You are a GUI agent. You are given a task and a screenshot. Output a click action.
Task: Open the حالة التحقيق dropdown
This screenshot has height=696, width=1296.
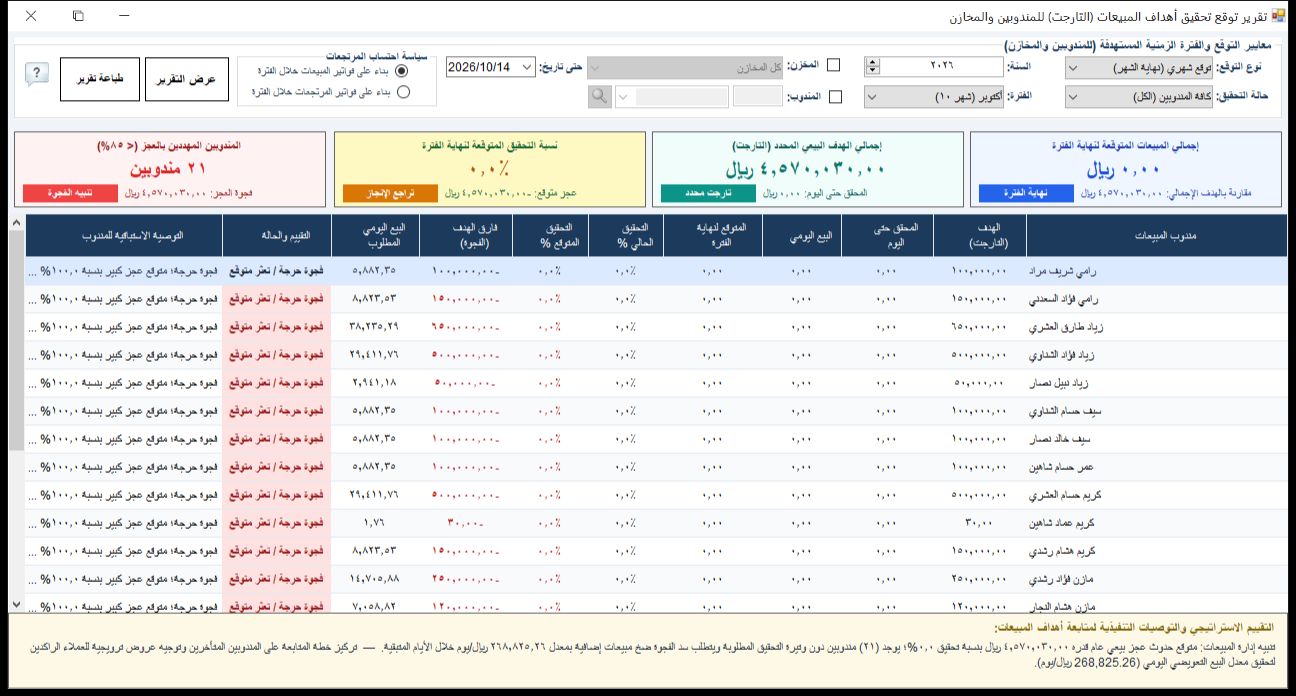pos(1138,96)
